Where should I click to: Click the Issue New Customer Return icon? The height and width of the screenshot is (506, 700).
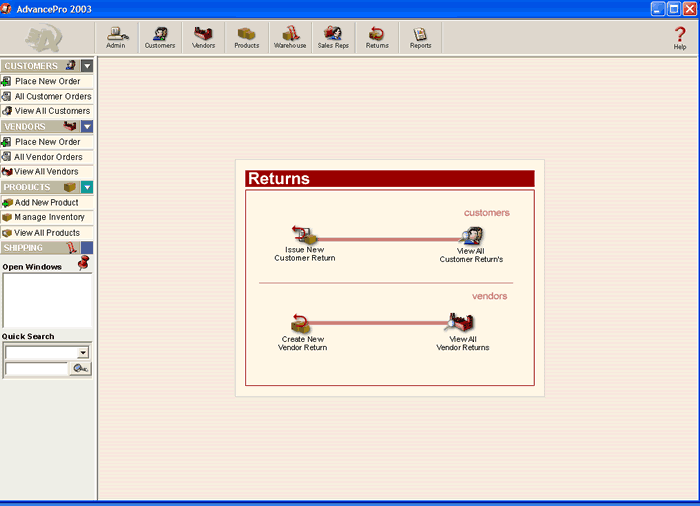pos(304,235)
